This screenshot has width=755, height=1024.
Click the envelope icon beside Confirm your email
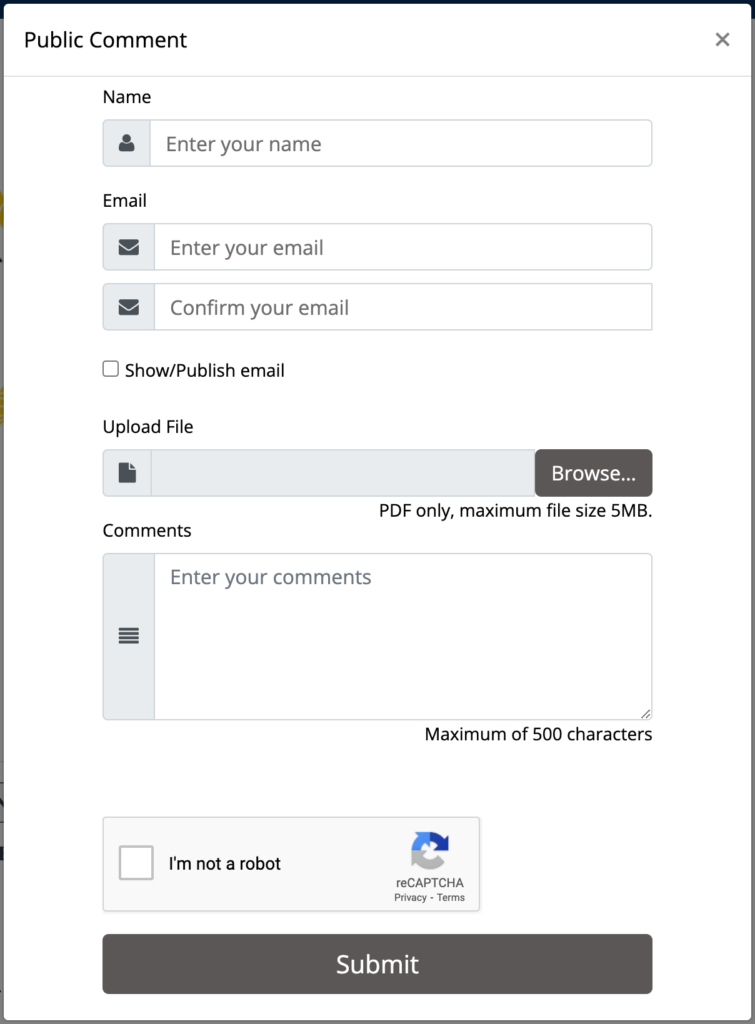click(x=129, y=307)
